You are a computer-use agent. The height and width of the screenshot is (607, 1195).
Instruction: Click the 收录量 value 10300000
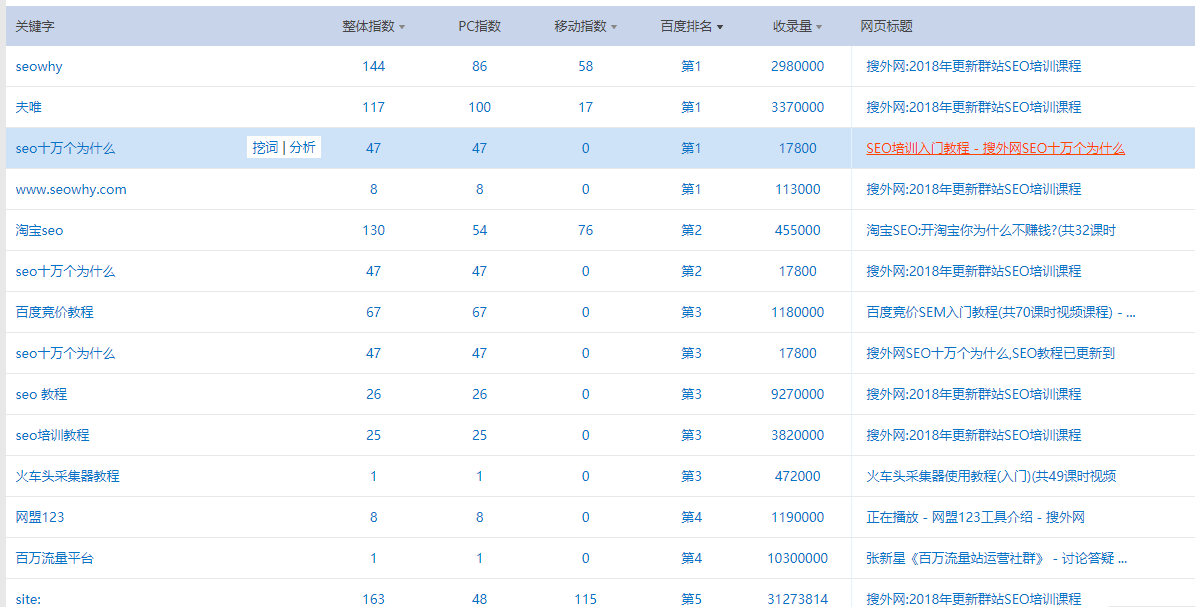pyautogui.click(x=797, y=558)
